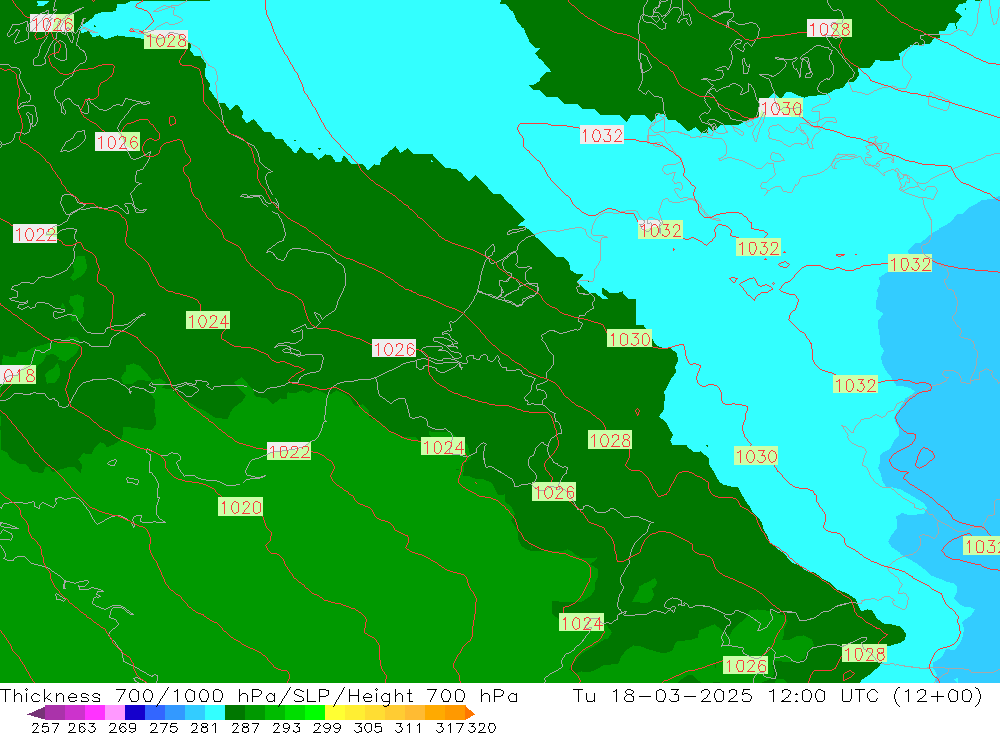Click the 293 legend value
The image size is (1000, 733).
click(286, 727)
